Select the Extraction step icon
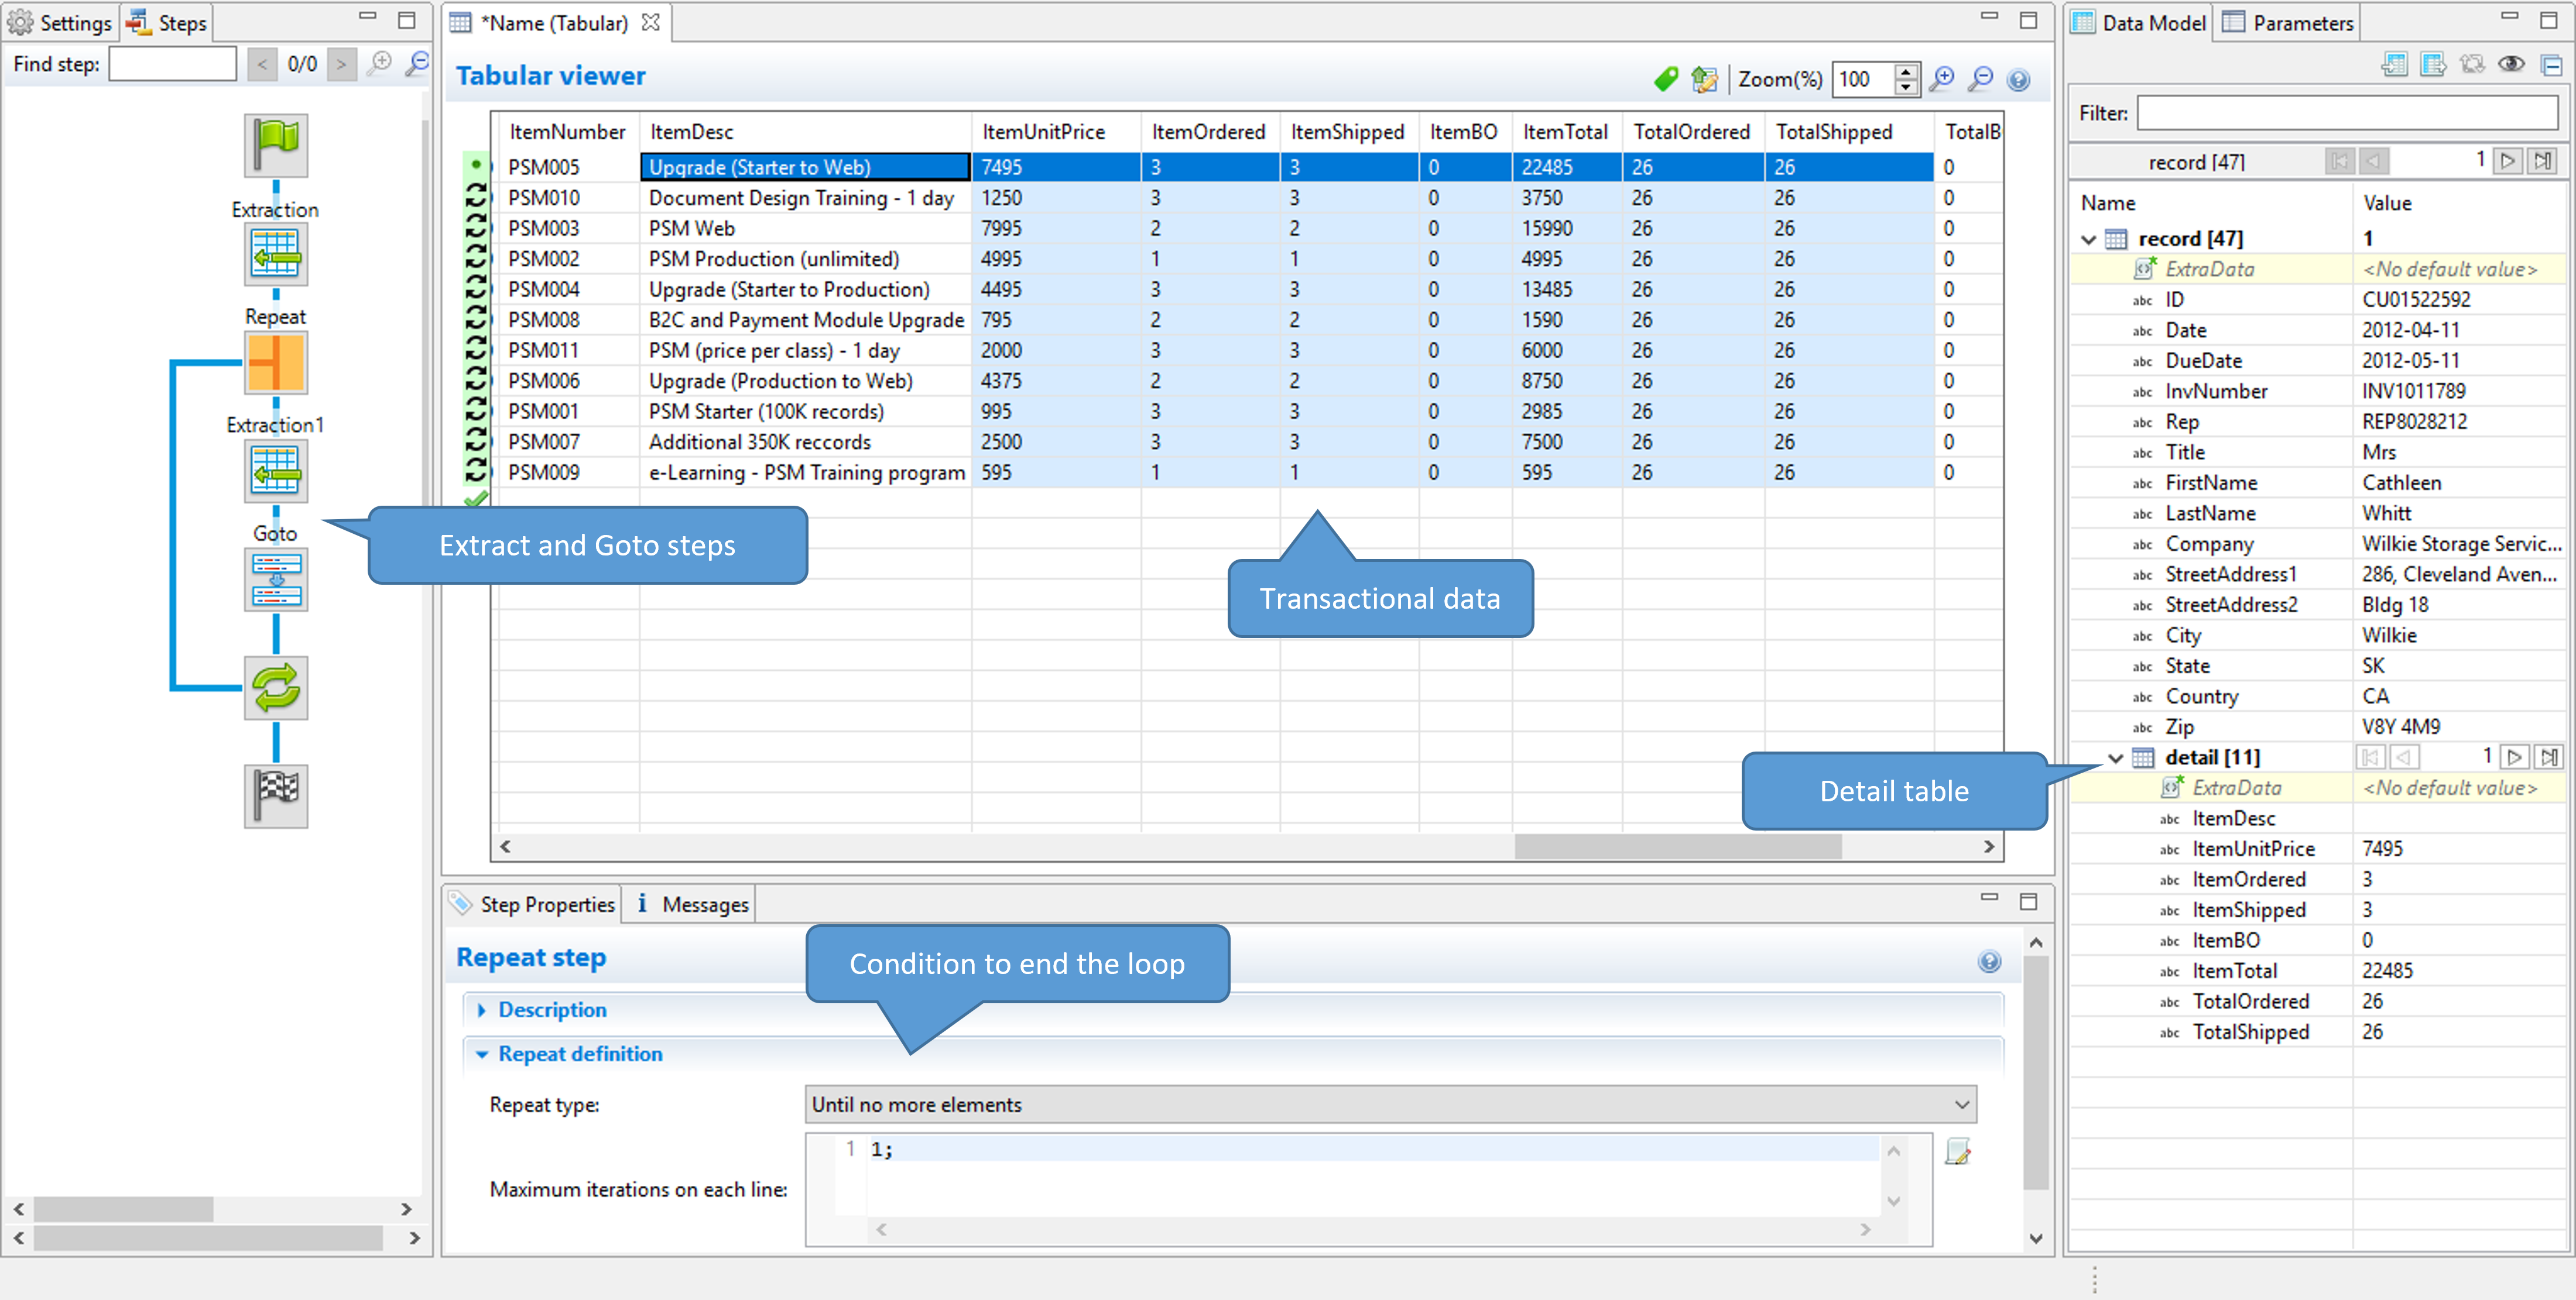Screen dimensions: 2576x1300 tap(276, 254)
